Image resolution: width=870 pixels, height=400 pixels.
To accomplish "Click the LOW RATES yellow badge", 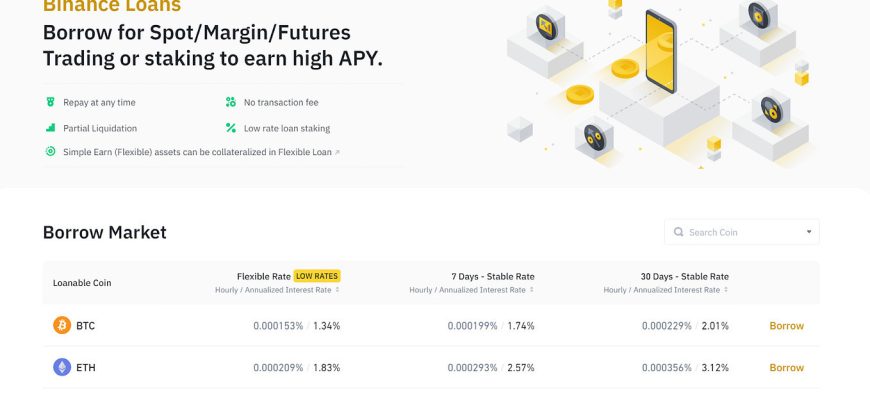I will 317,276.
